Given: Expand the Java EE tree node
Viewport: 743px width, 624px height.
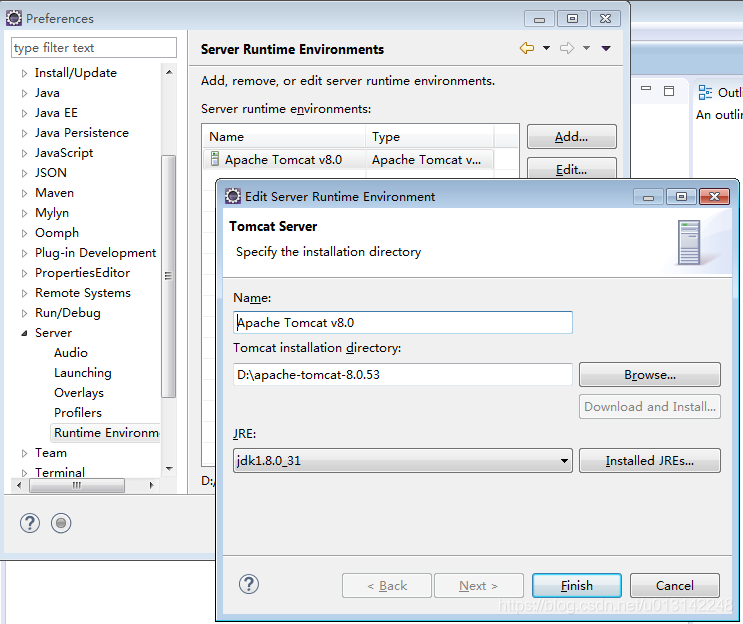Looking at the screenshot, I should tap(25, 113).
